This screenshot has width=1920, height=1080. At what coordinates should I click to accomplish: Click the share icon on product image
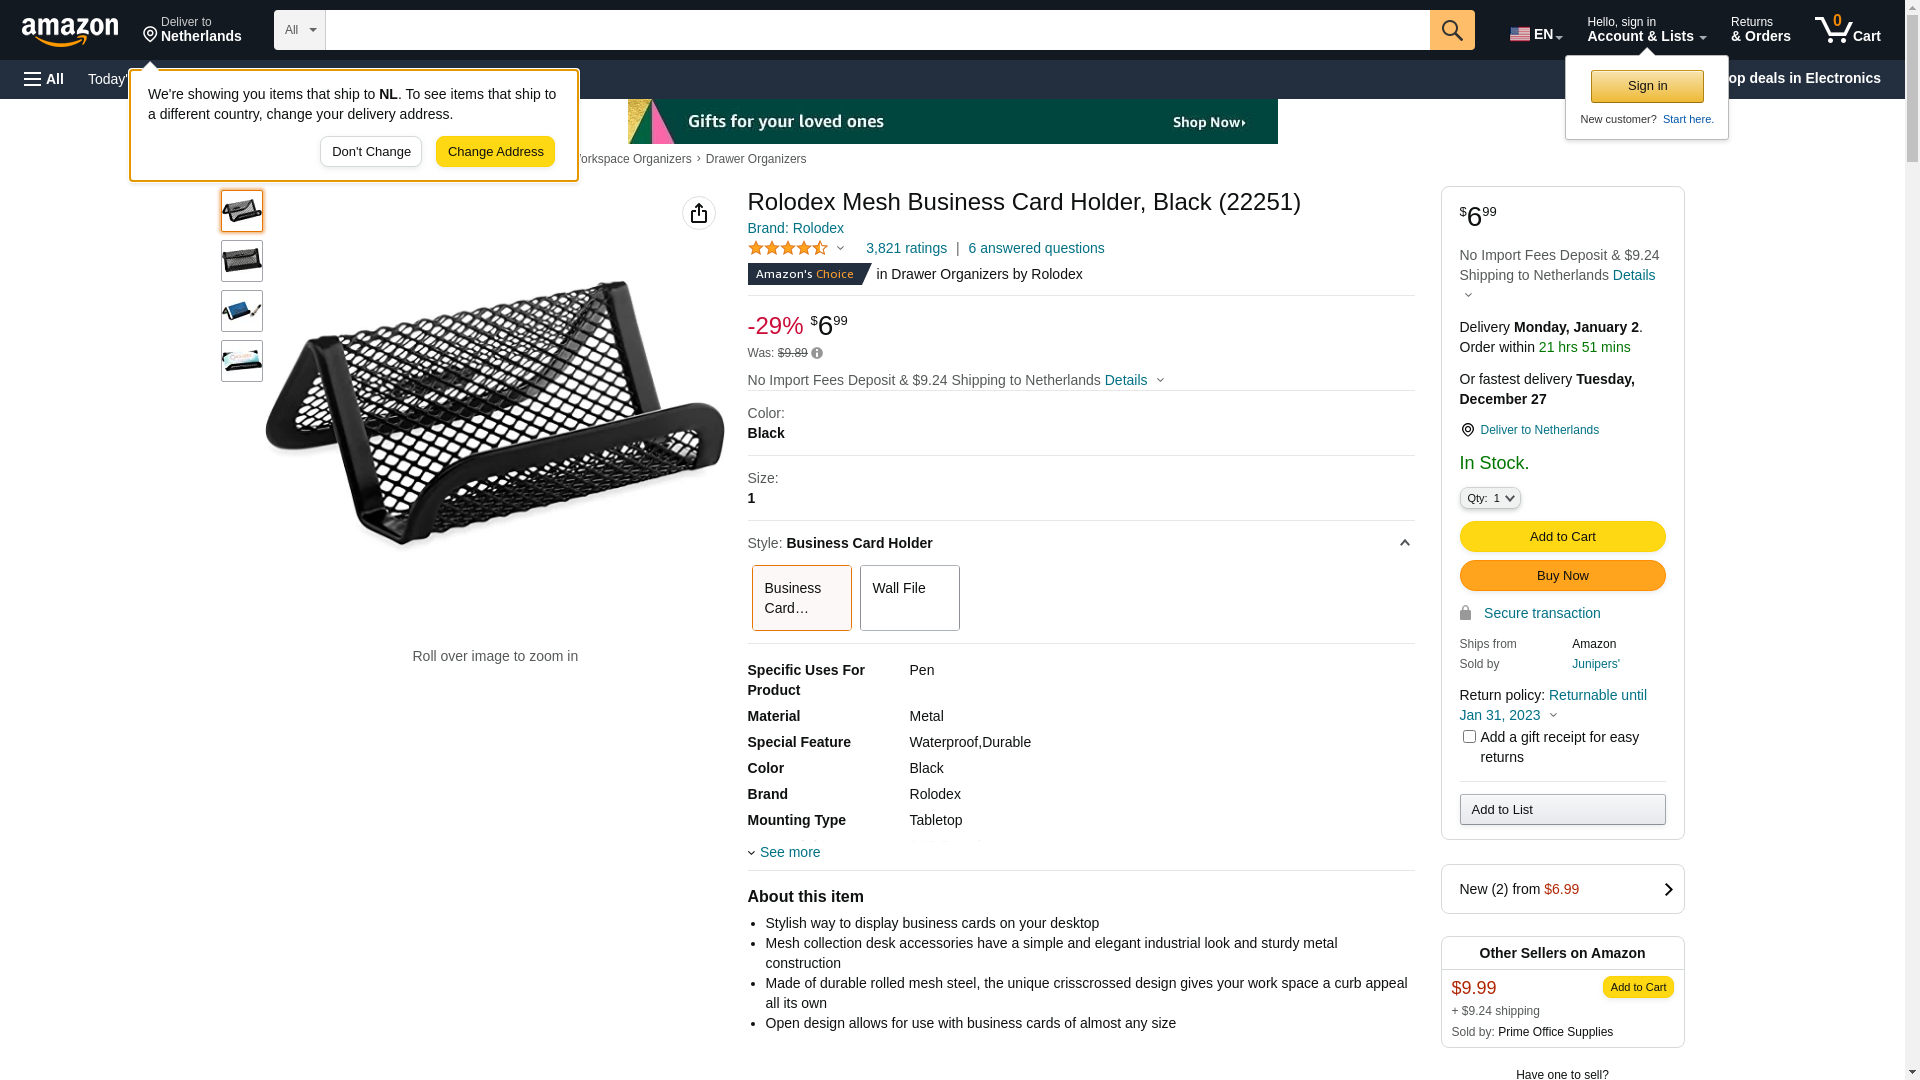coord(699,213)
